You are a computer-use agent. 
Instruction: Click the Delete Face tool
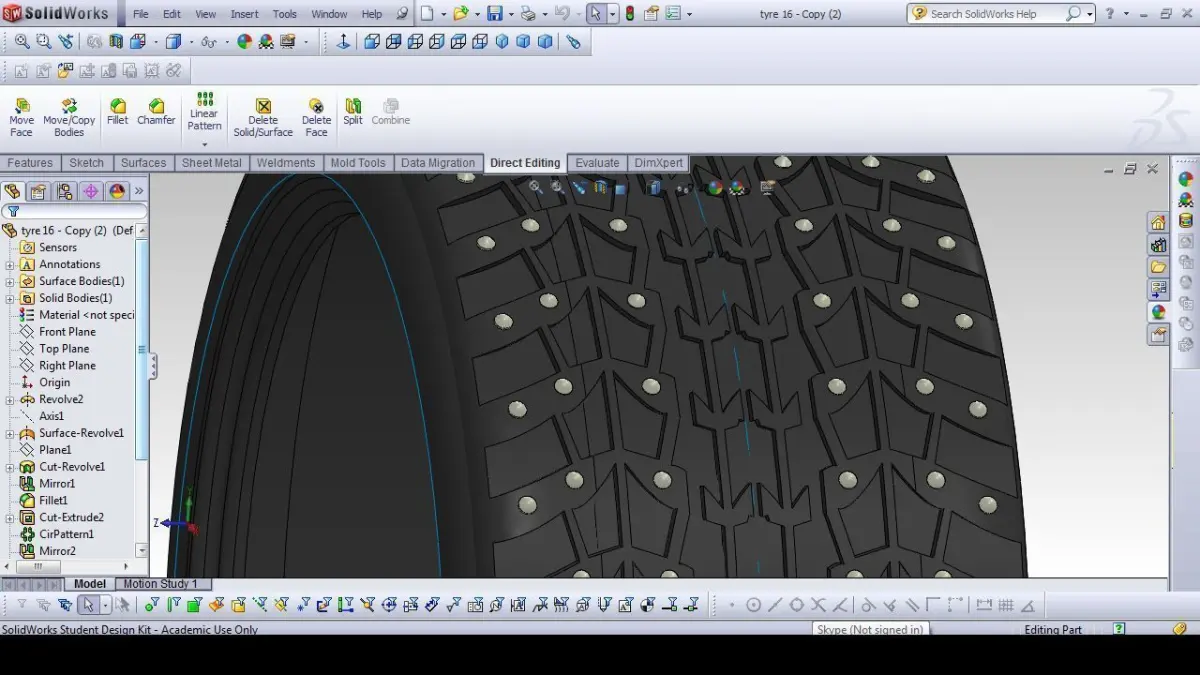[x=316, y=118]
